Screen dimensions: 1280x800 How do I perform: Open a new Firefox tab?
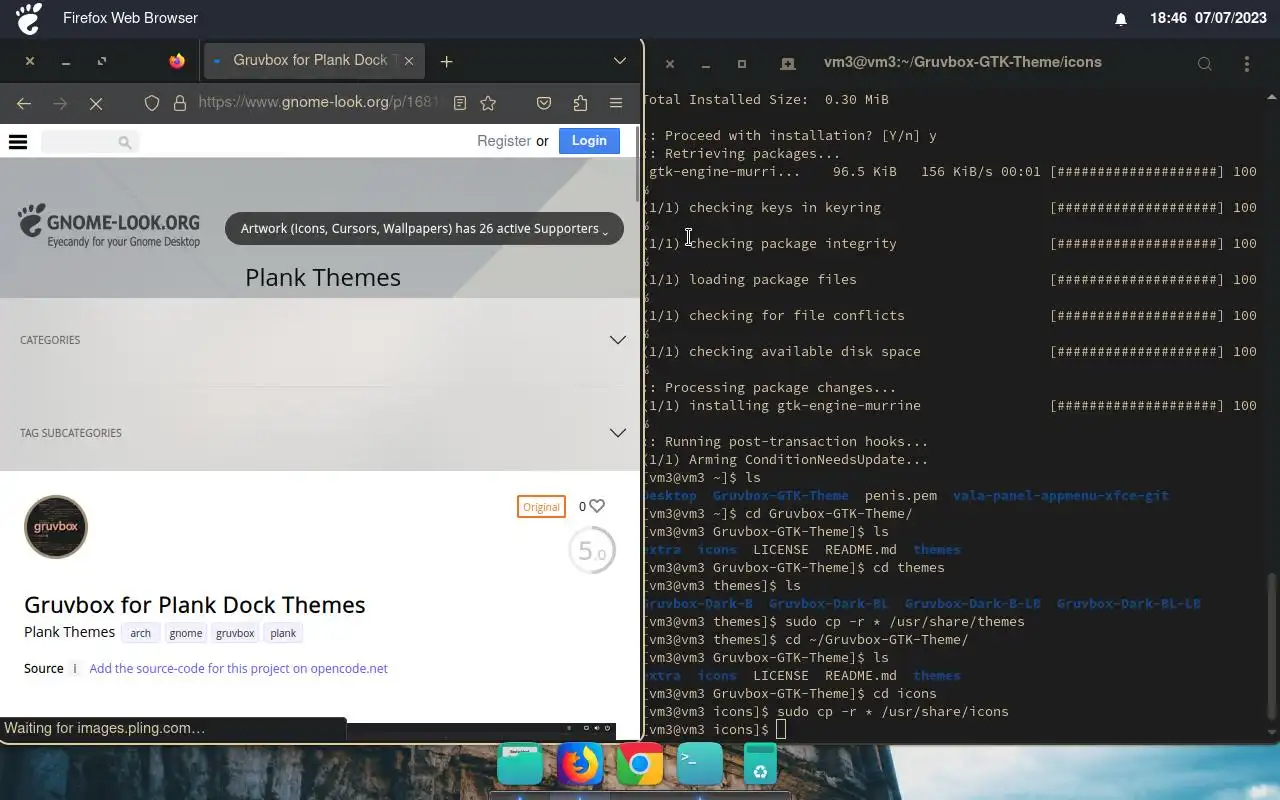pos(447,61)
